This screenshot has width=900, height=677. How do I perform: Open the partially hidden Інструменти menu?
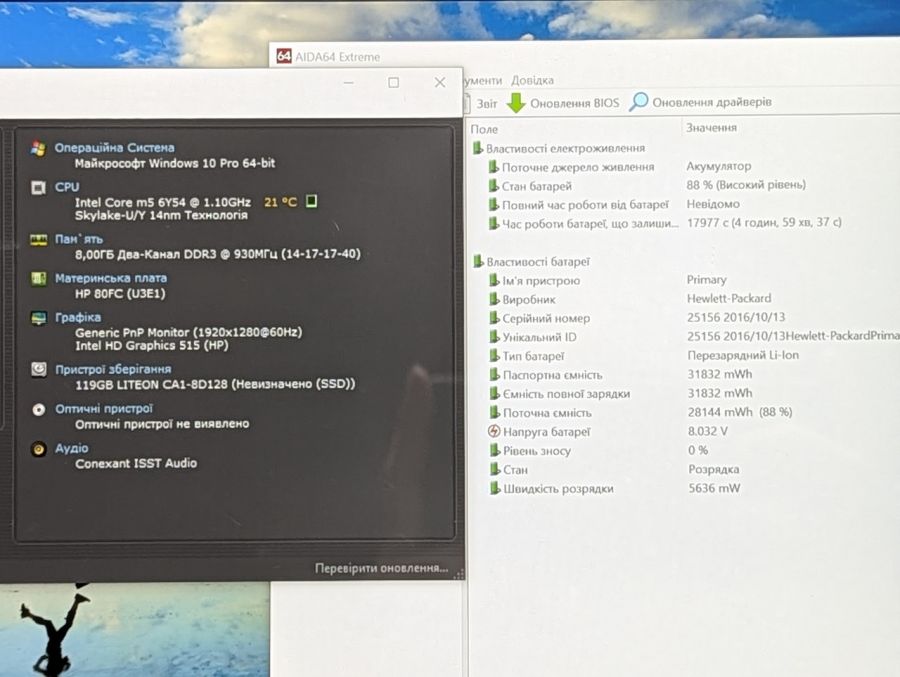(483, 81)
